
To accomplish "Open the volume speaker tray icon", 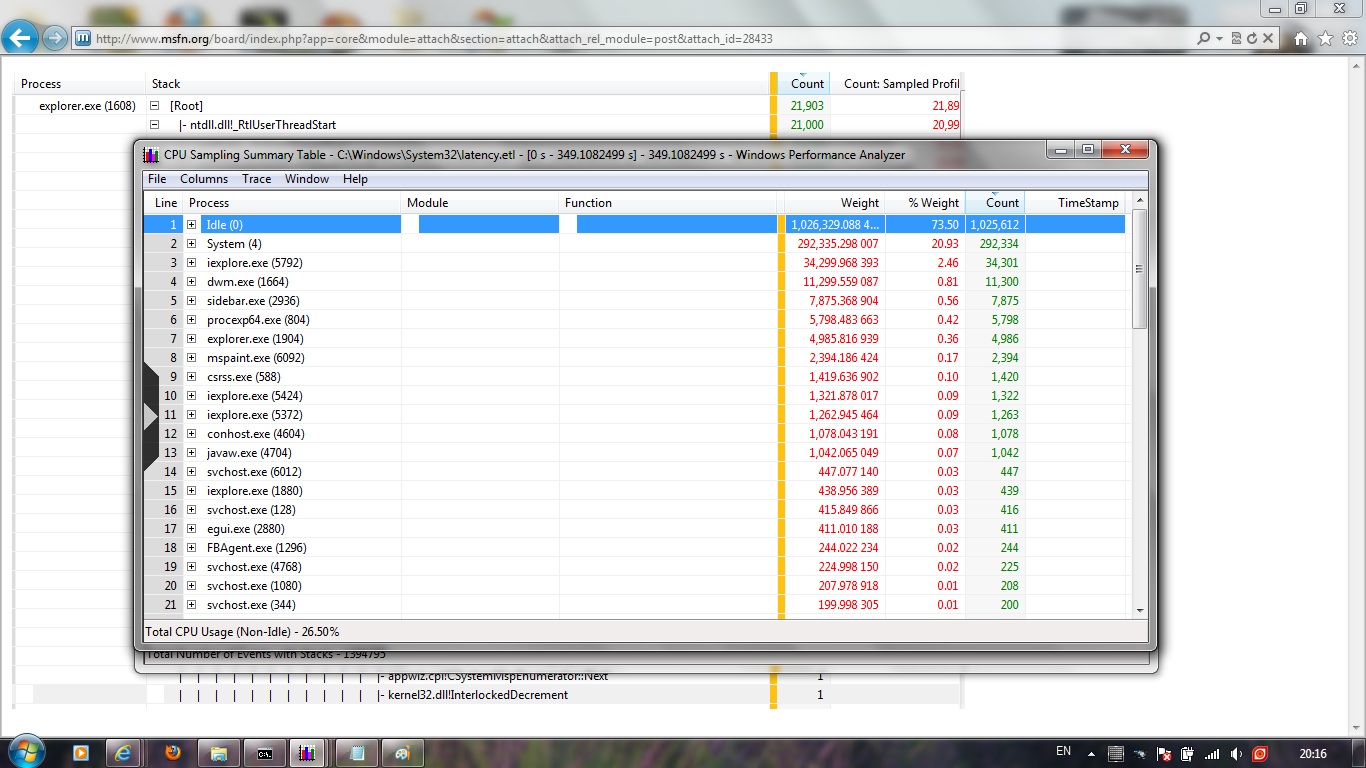I will coord(1236,754).
